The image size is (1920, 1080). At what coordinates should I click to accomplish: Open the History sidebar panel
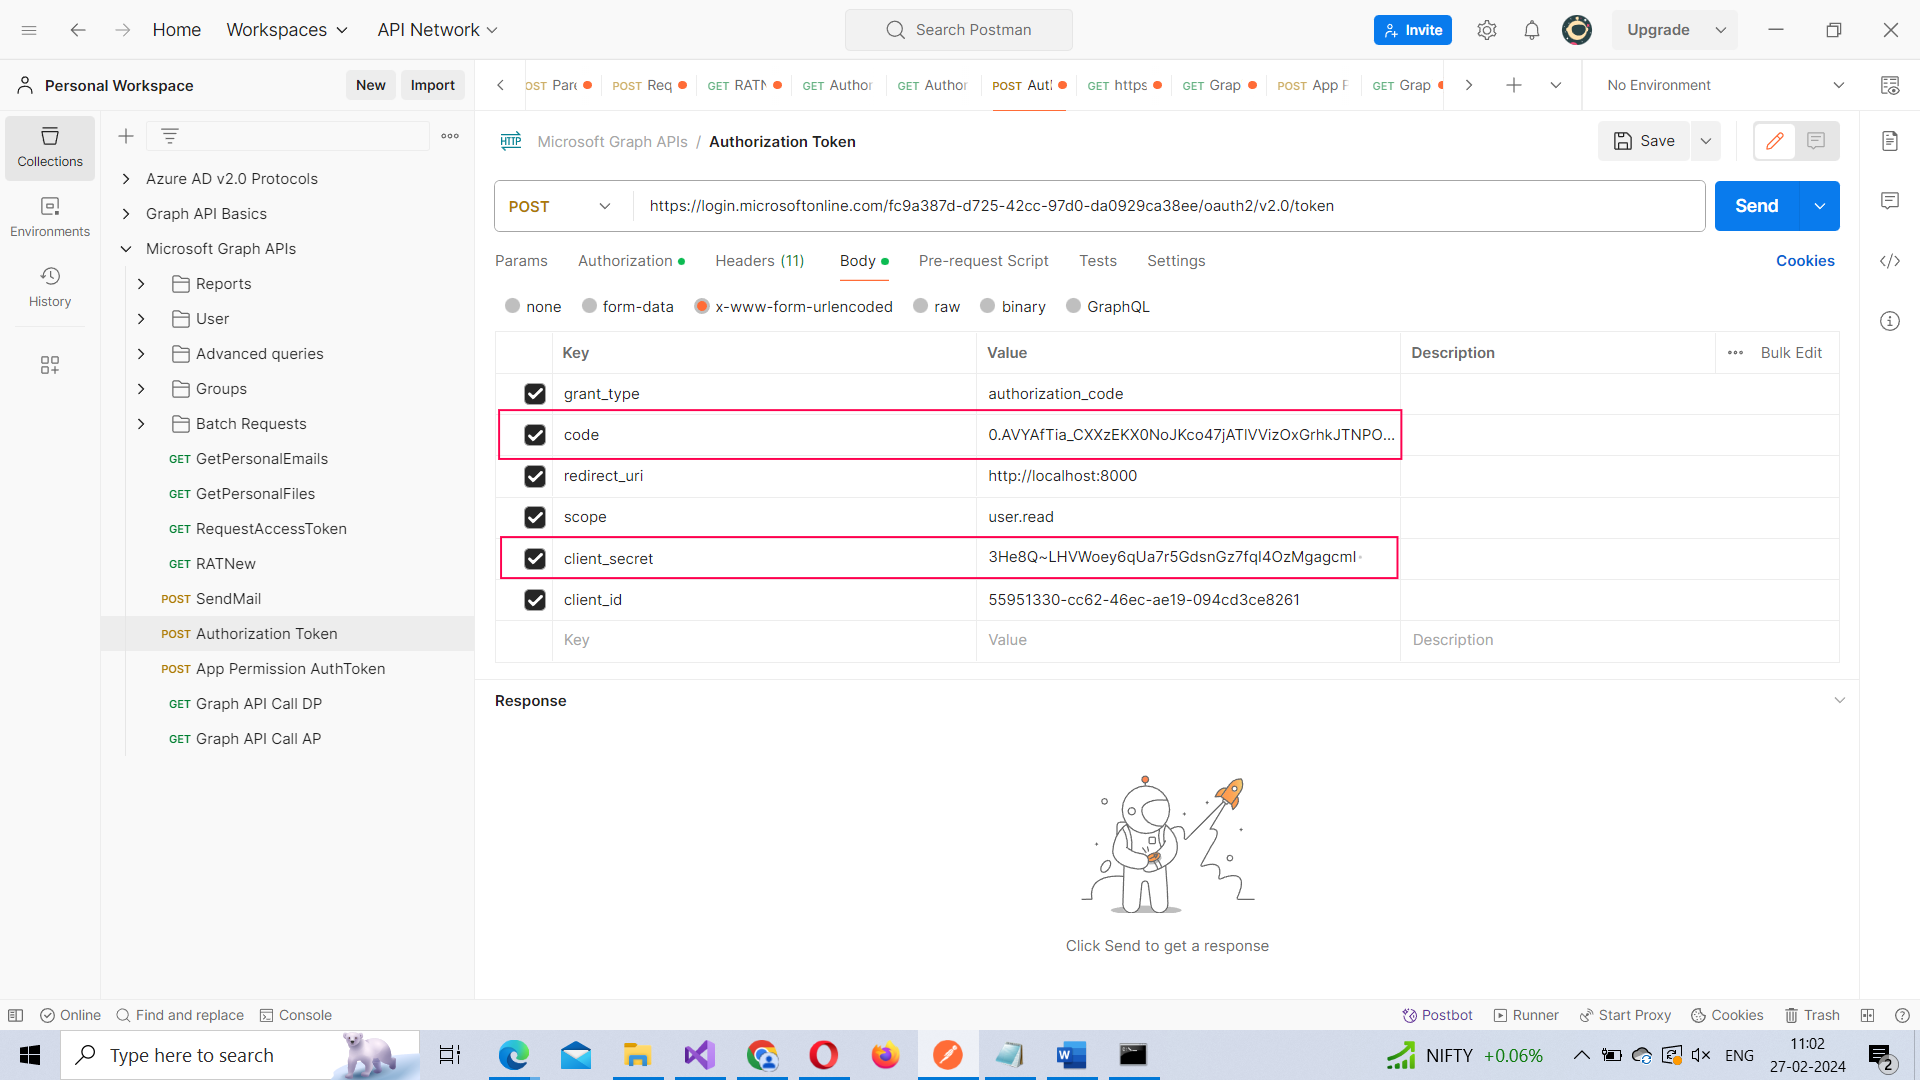(50, 287)
